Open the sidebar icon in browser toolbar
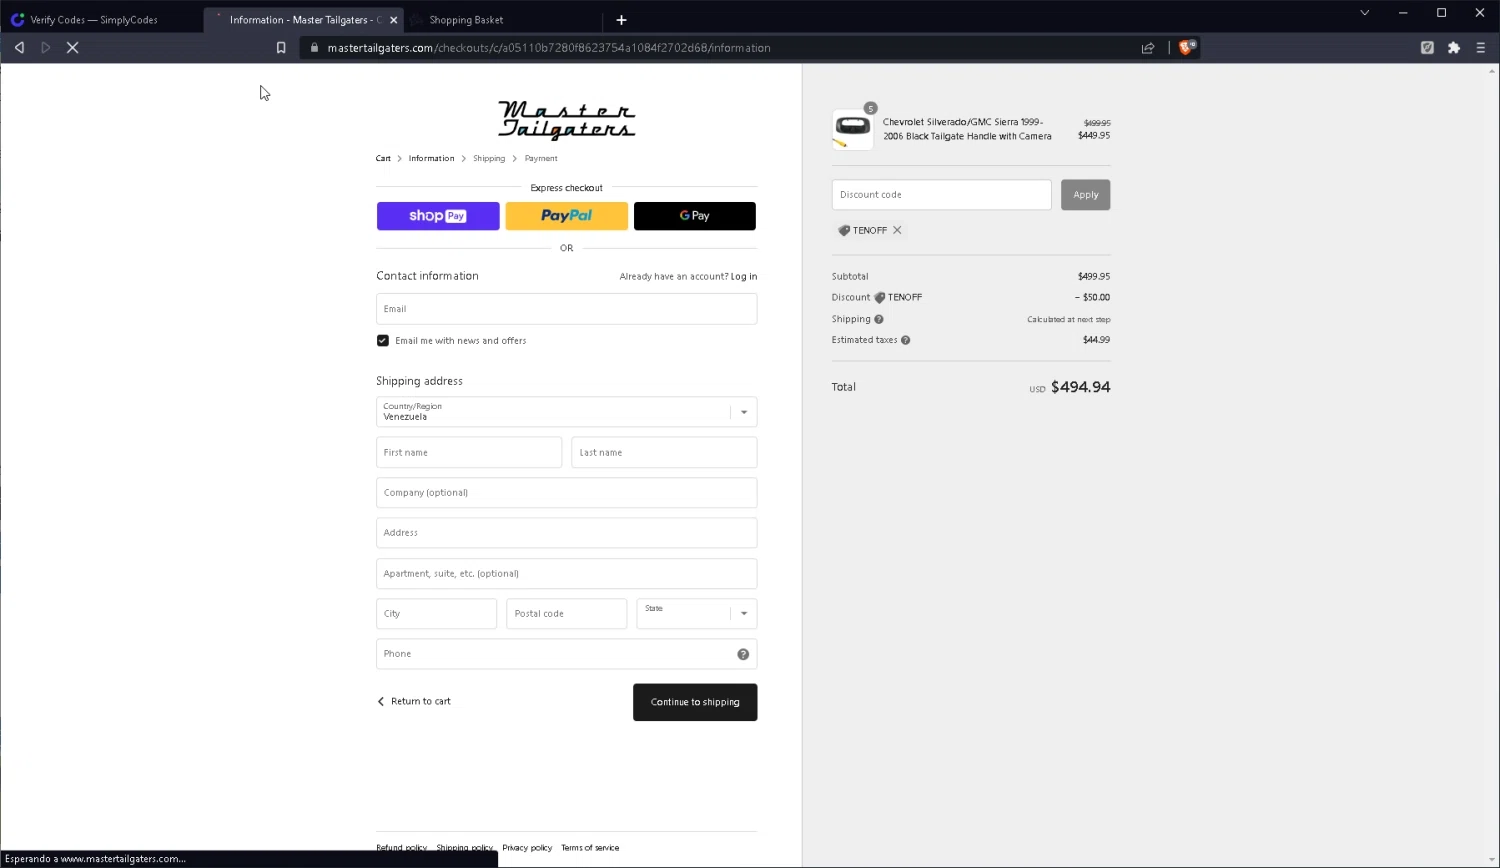This screenshot has width=1500, height=868. (x=1427, y=47)
